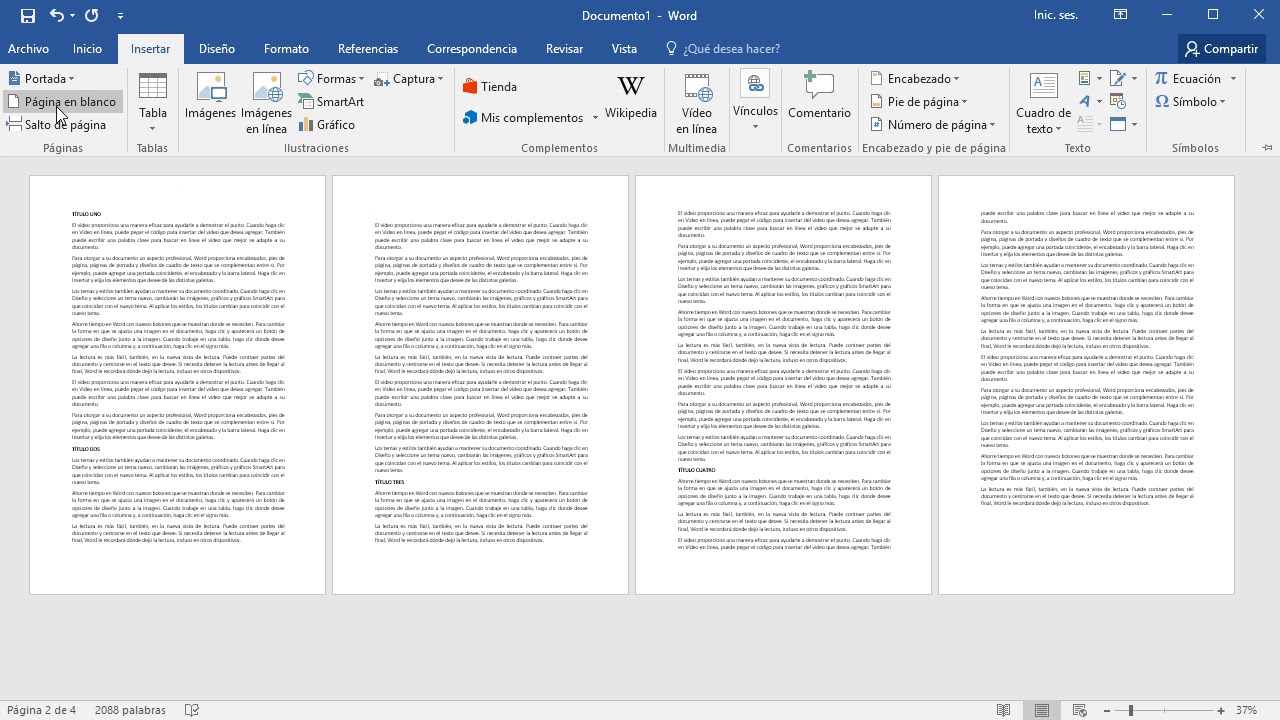Switch to Print Layout view
Viewport: 1280px width, 720px height.
(1042, 710)
